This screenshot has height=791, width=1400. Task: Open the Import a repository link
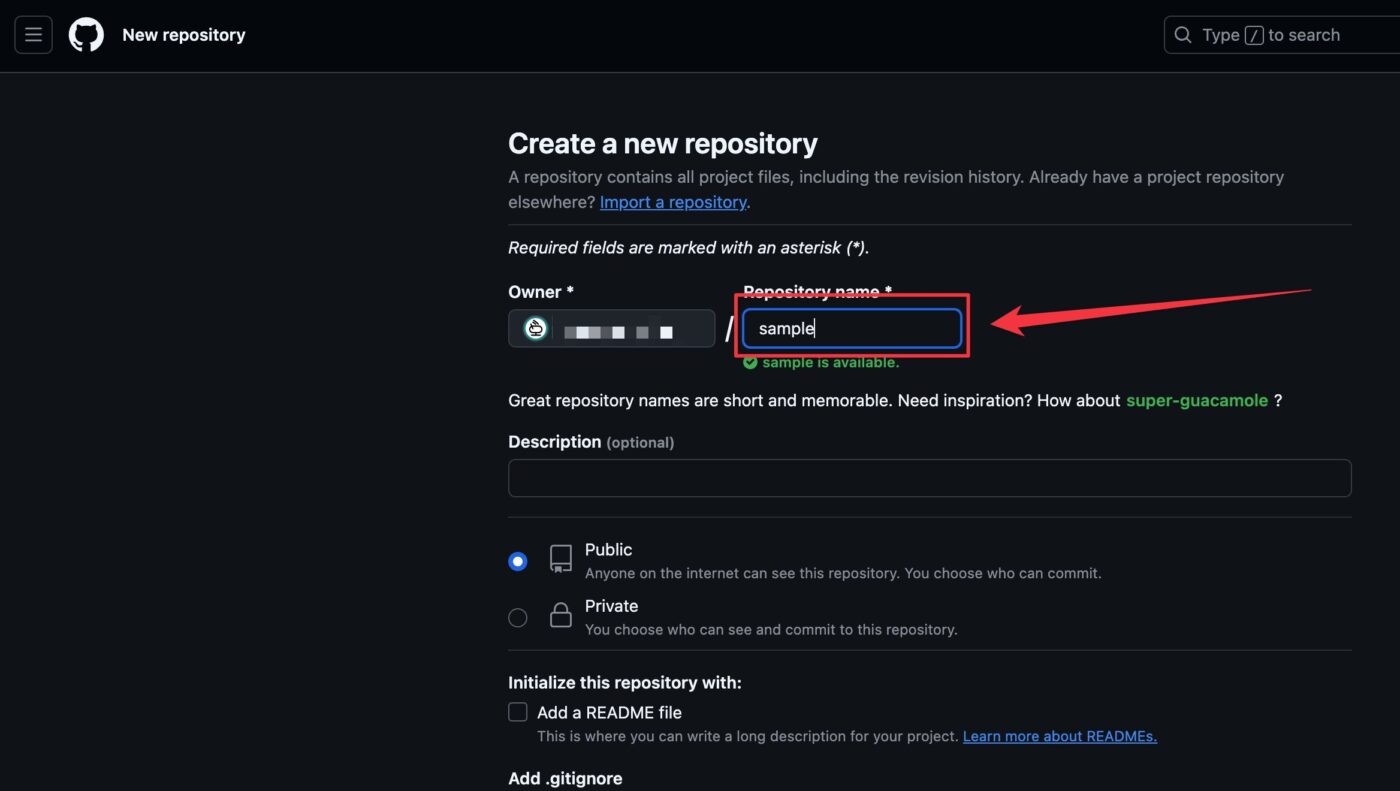[673, 202]
